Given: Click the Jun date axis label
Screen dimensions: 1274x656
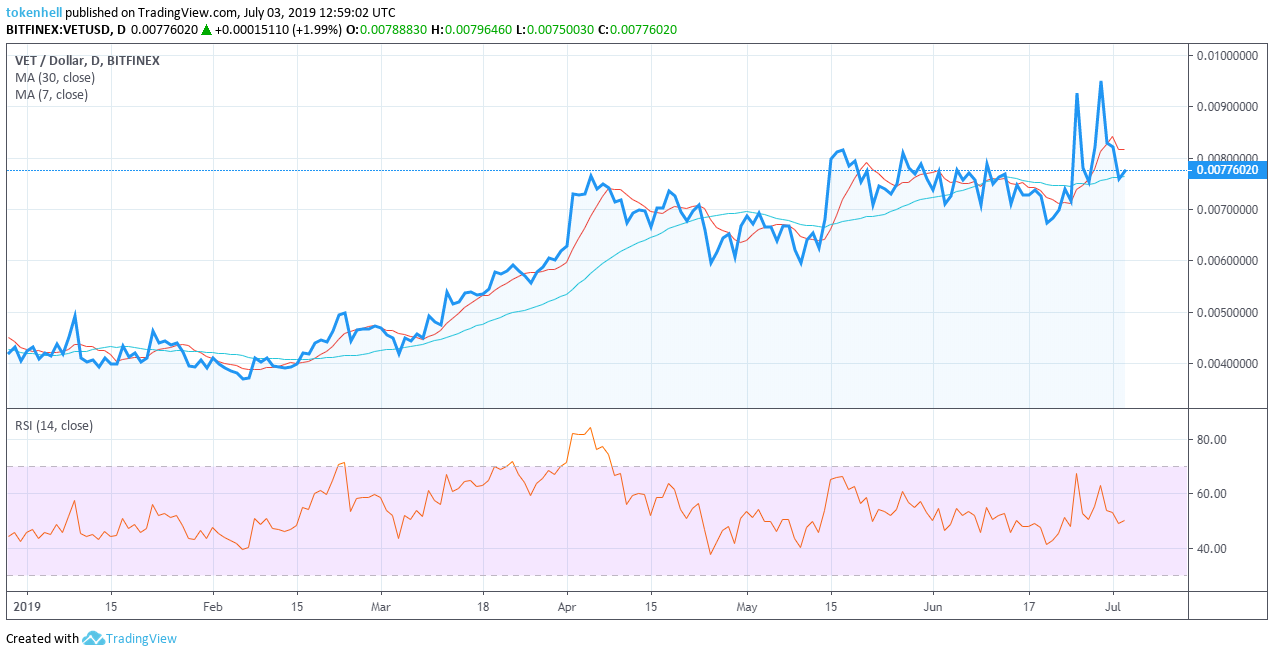Looking at the screenshot, I should (x=933, y=606).
